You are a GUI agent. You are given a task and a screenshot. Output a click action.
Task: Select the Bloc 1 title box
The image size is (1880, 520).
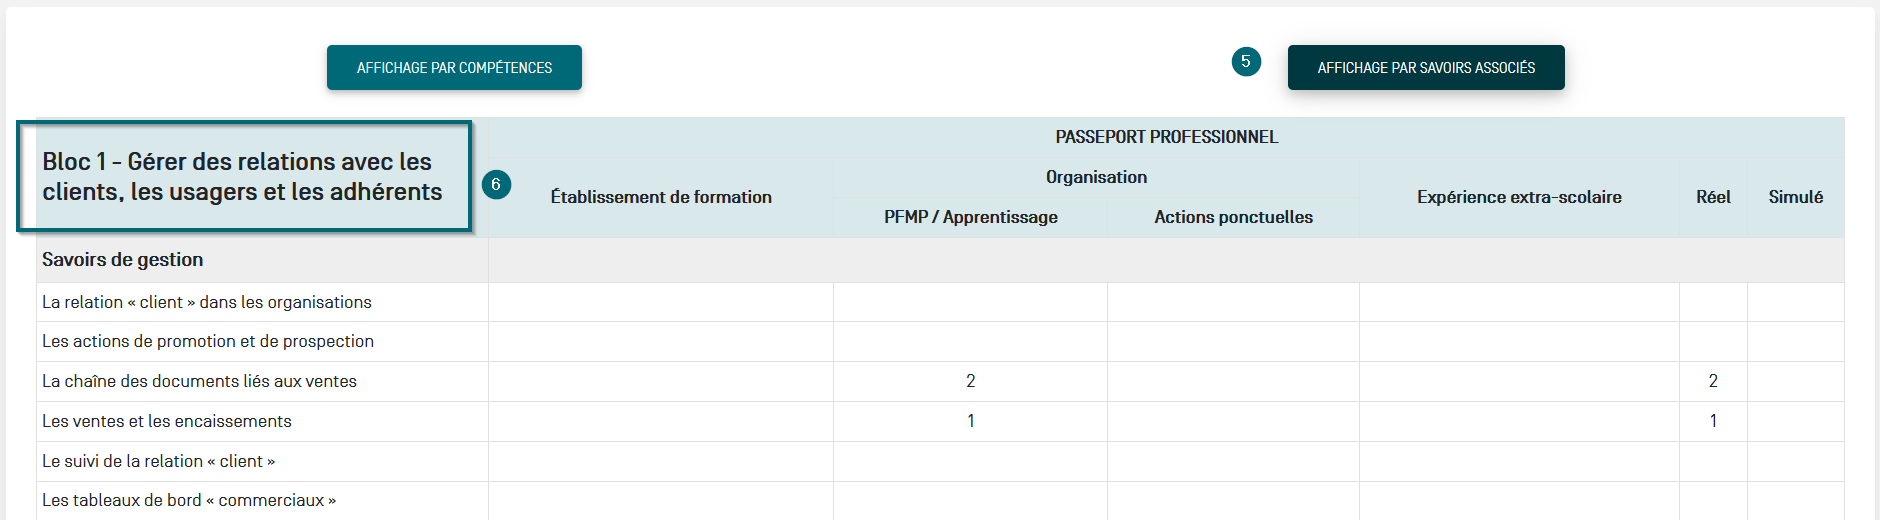click(x=243, y=177)
